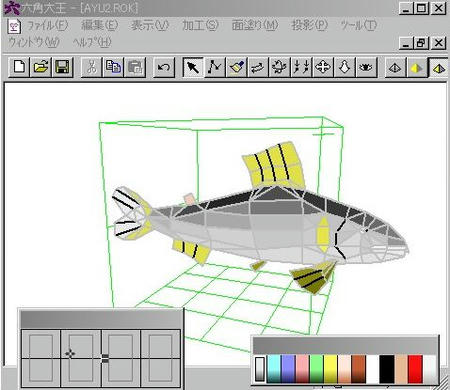This screenshot has width=450, height=390.
Task: Click the fish's tail fin
Action: pyautogui.click(x=132, y=213)
